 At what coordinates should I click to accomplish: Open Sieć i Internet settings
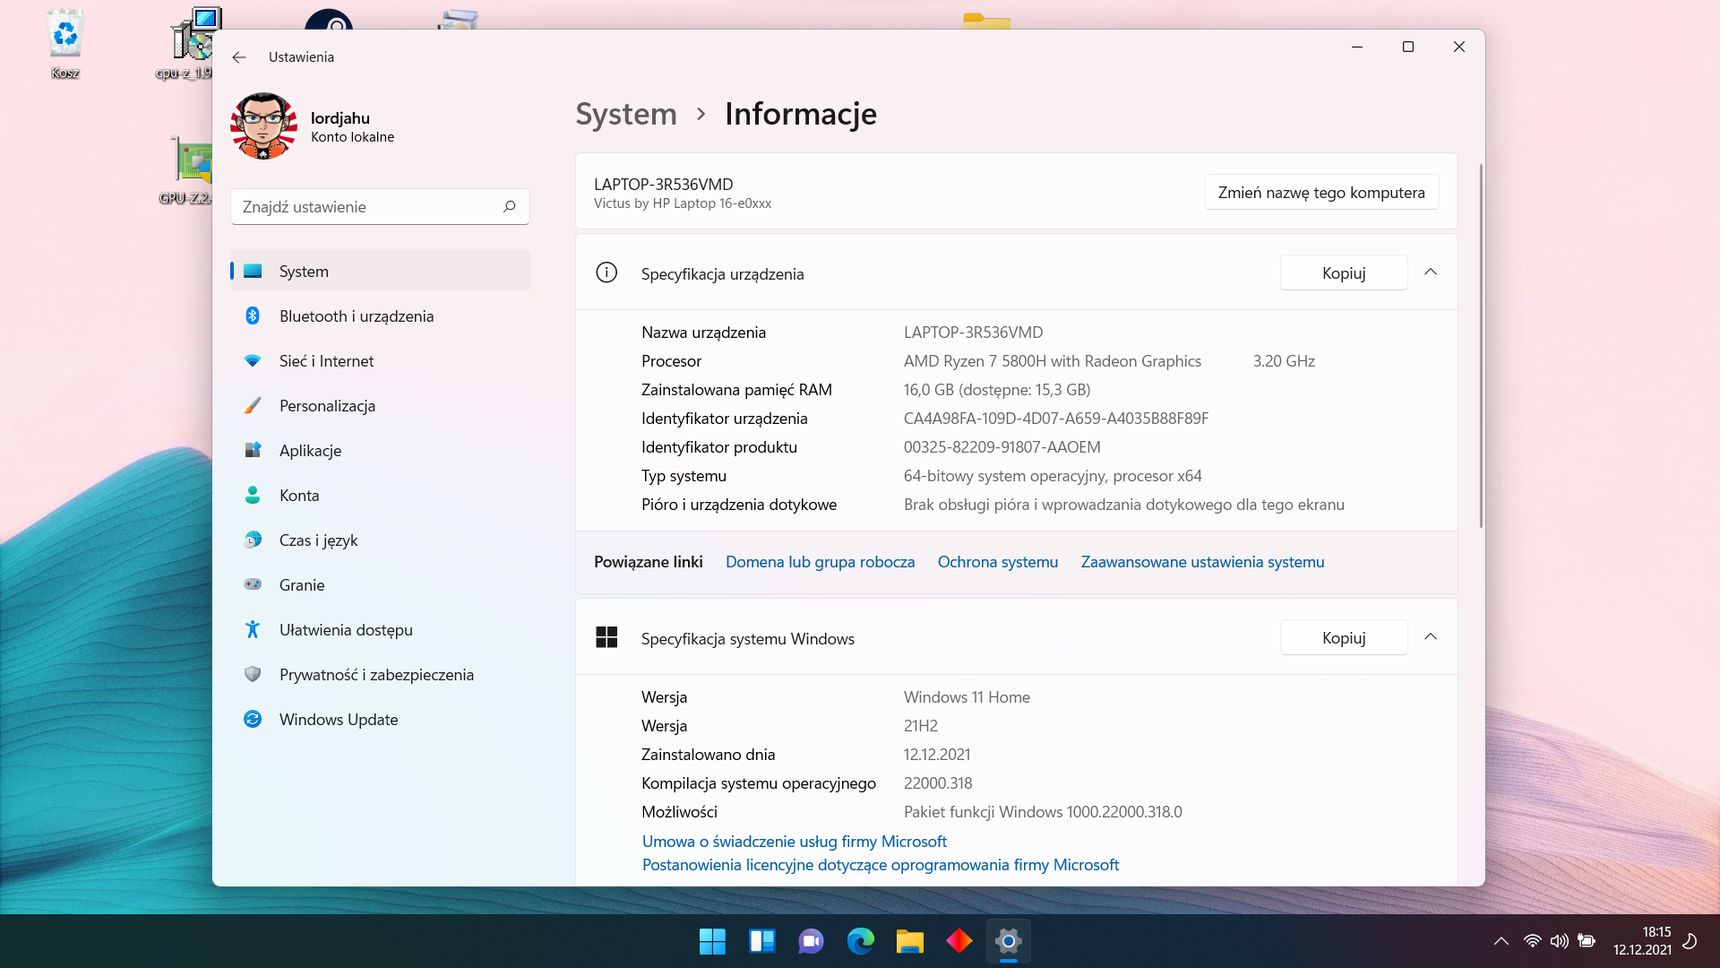380,361
